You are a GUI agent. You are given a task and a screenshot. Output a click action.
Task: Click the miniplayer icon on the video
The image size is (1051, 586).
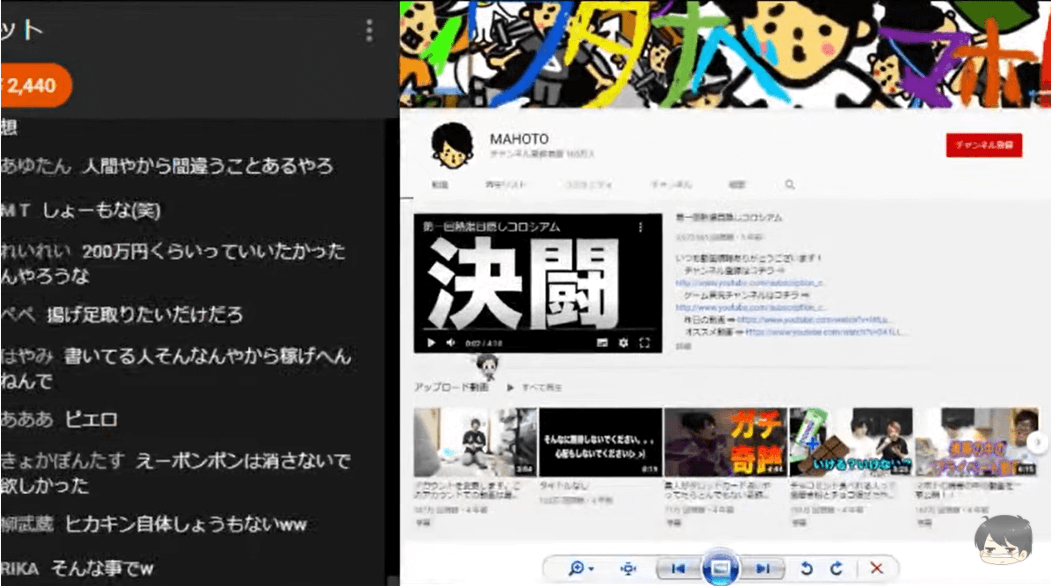pyautogui.click(x=602, y=343)
